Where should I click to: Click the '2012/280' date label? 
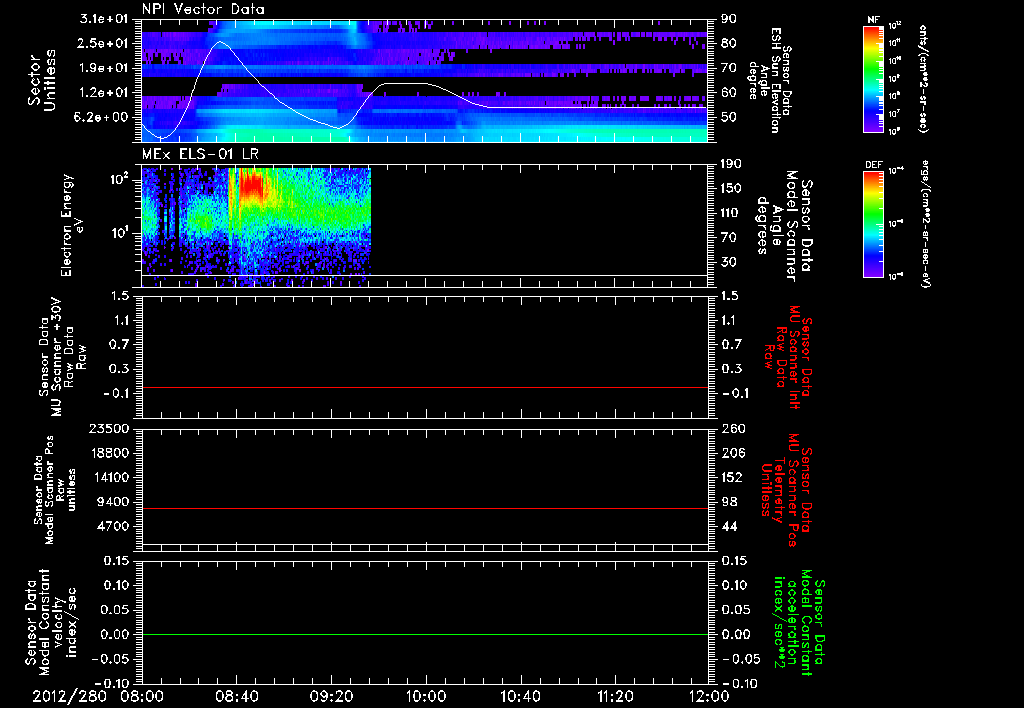coord(69,697)
